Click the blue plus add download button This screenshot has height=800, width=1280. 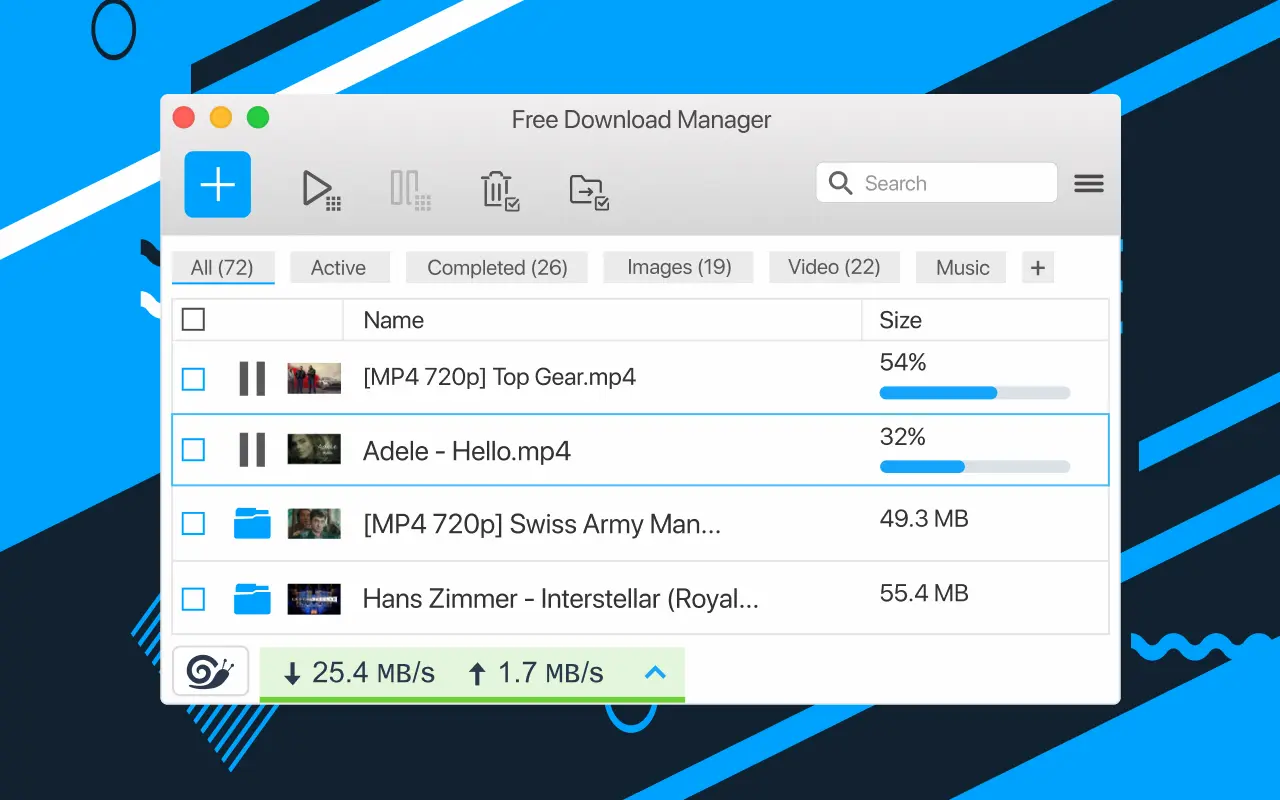(217, 185)
